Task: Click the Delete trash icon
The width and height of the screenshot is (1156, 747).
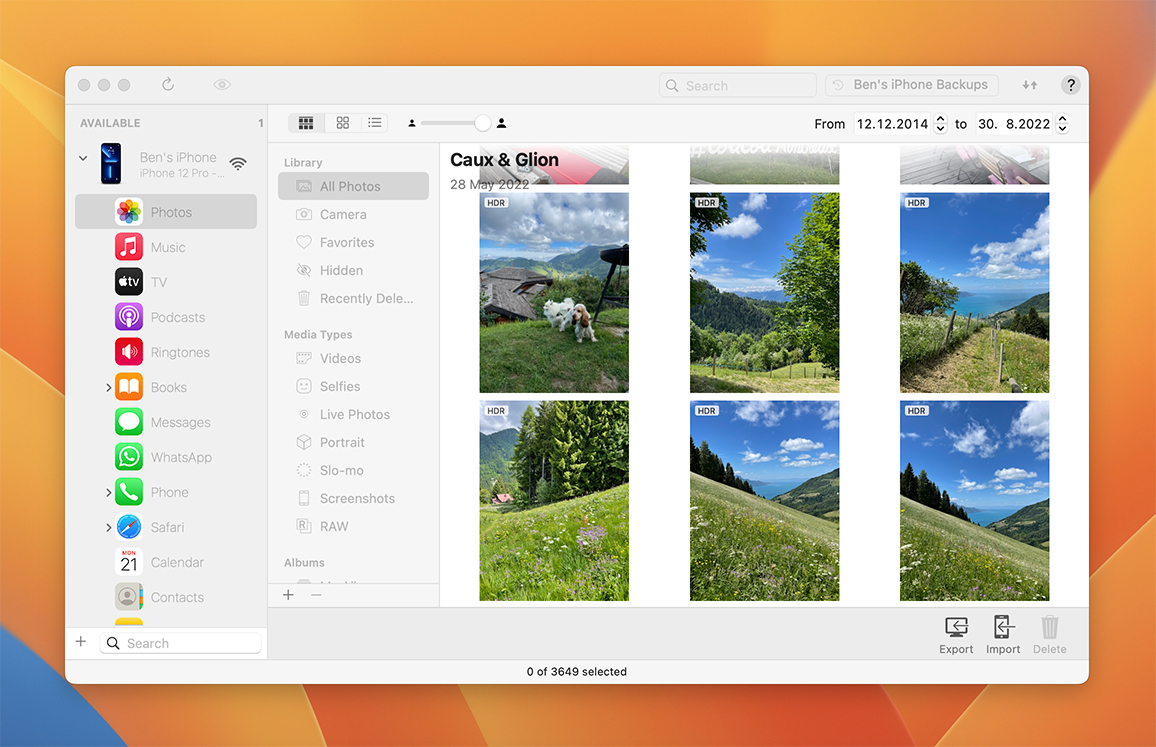Action: pyautogui.click(x=1050, y=628)
